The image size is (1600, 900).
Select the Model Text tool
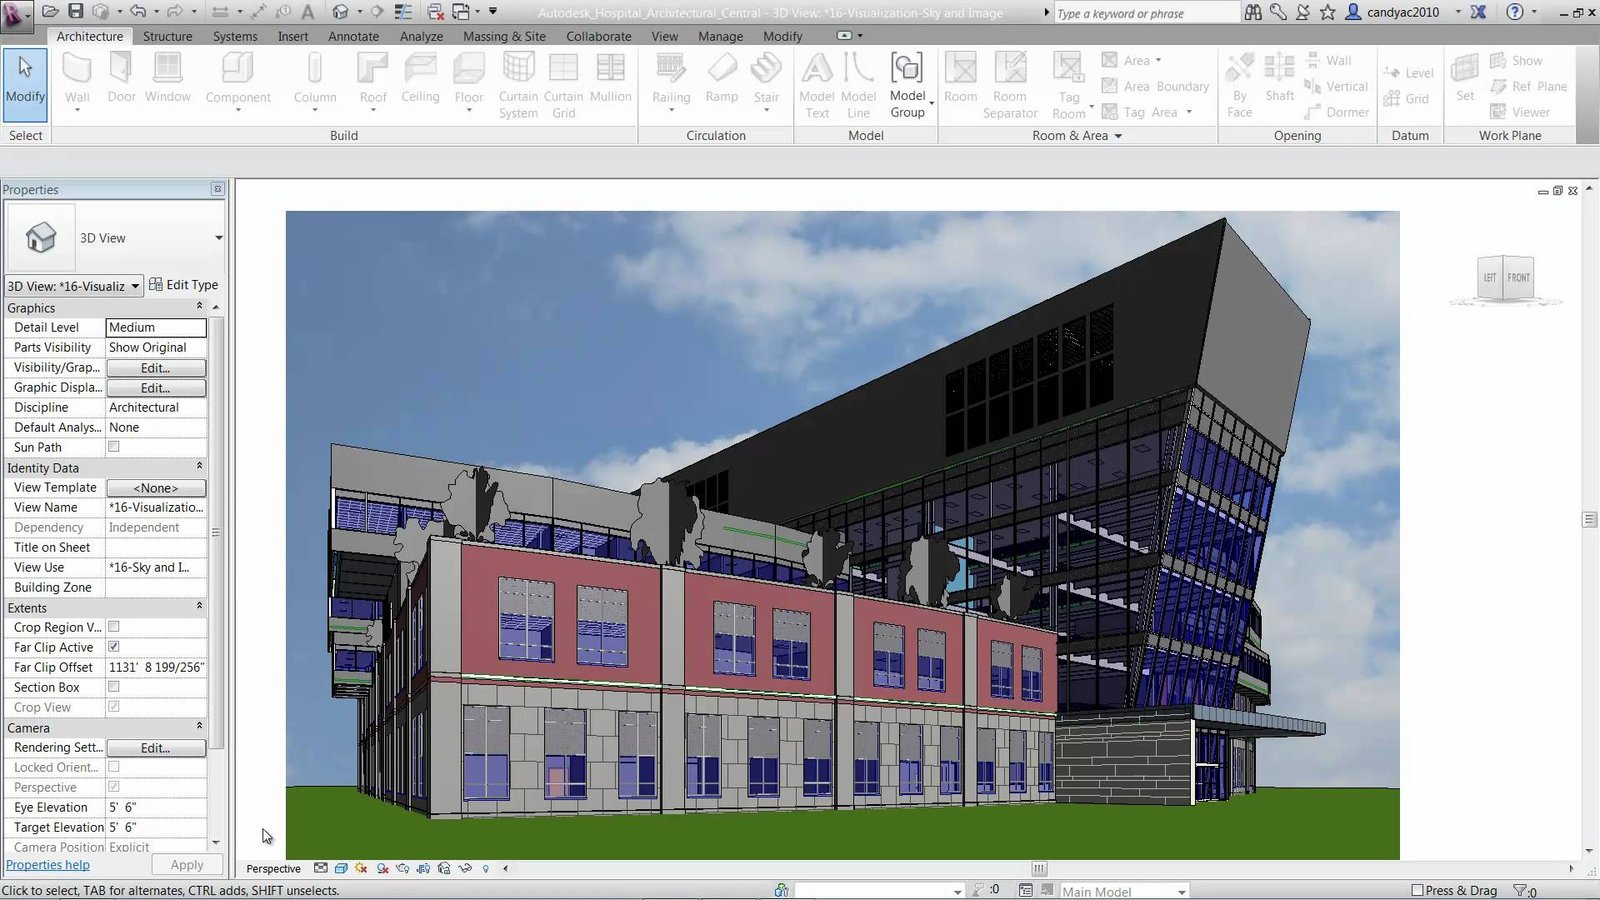point(817,86)
